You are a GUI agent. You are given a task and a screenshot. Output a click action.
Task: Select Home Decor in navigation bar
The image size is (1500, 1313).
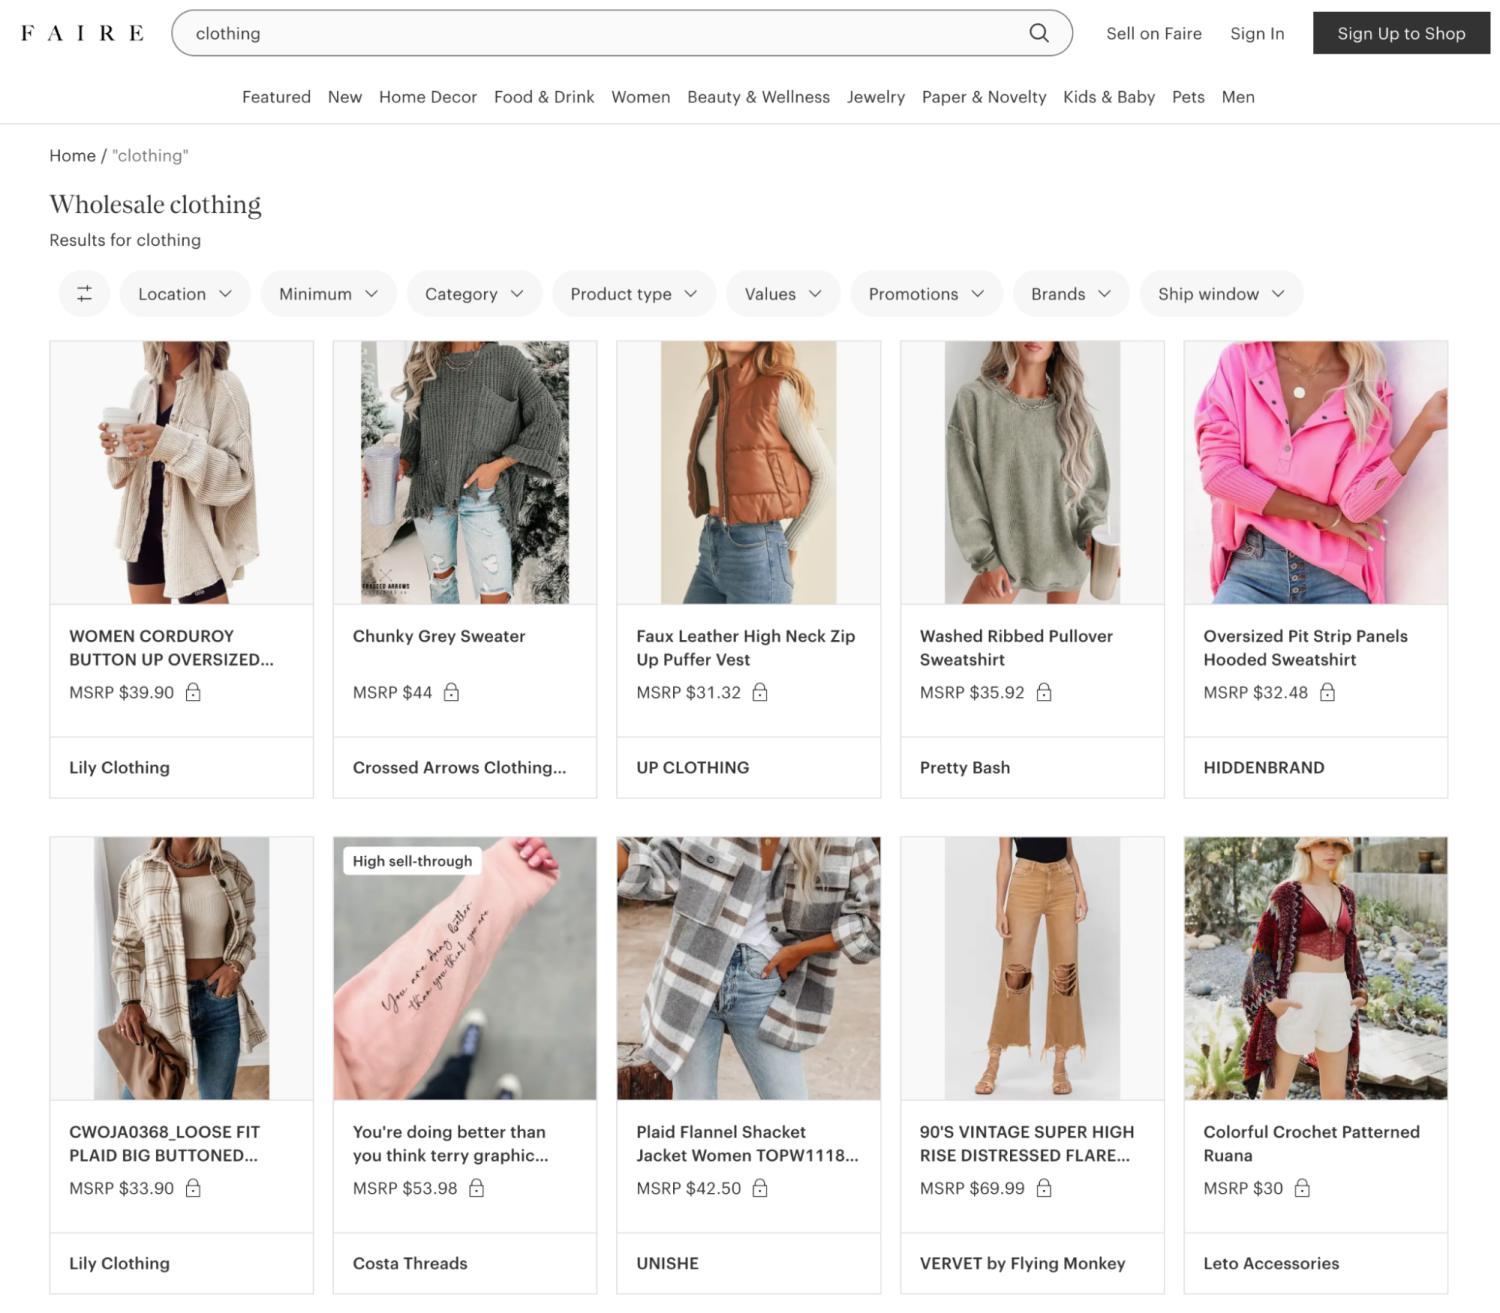pos(427,97)
